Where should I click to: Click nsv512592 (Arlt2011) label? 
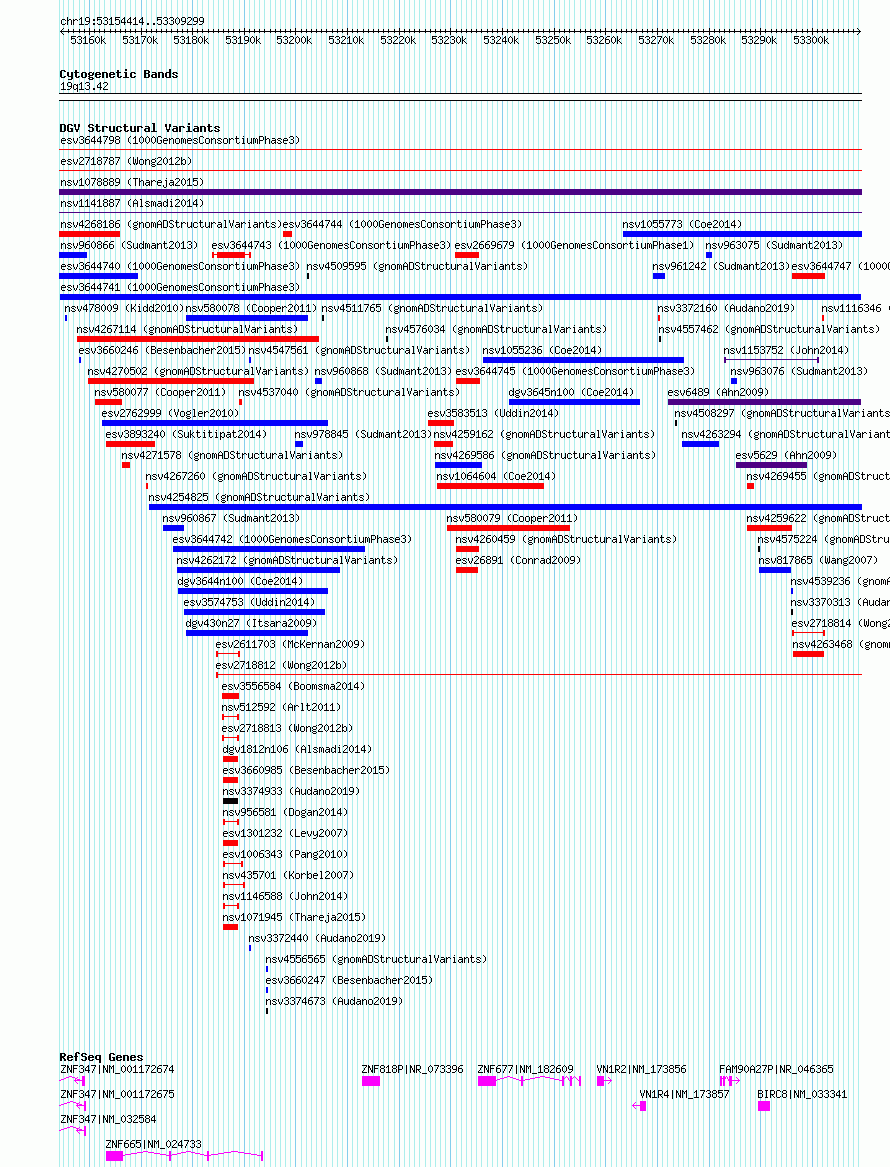(281, 707)
